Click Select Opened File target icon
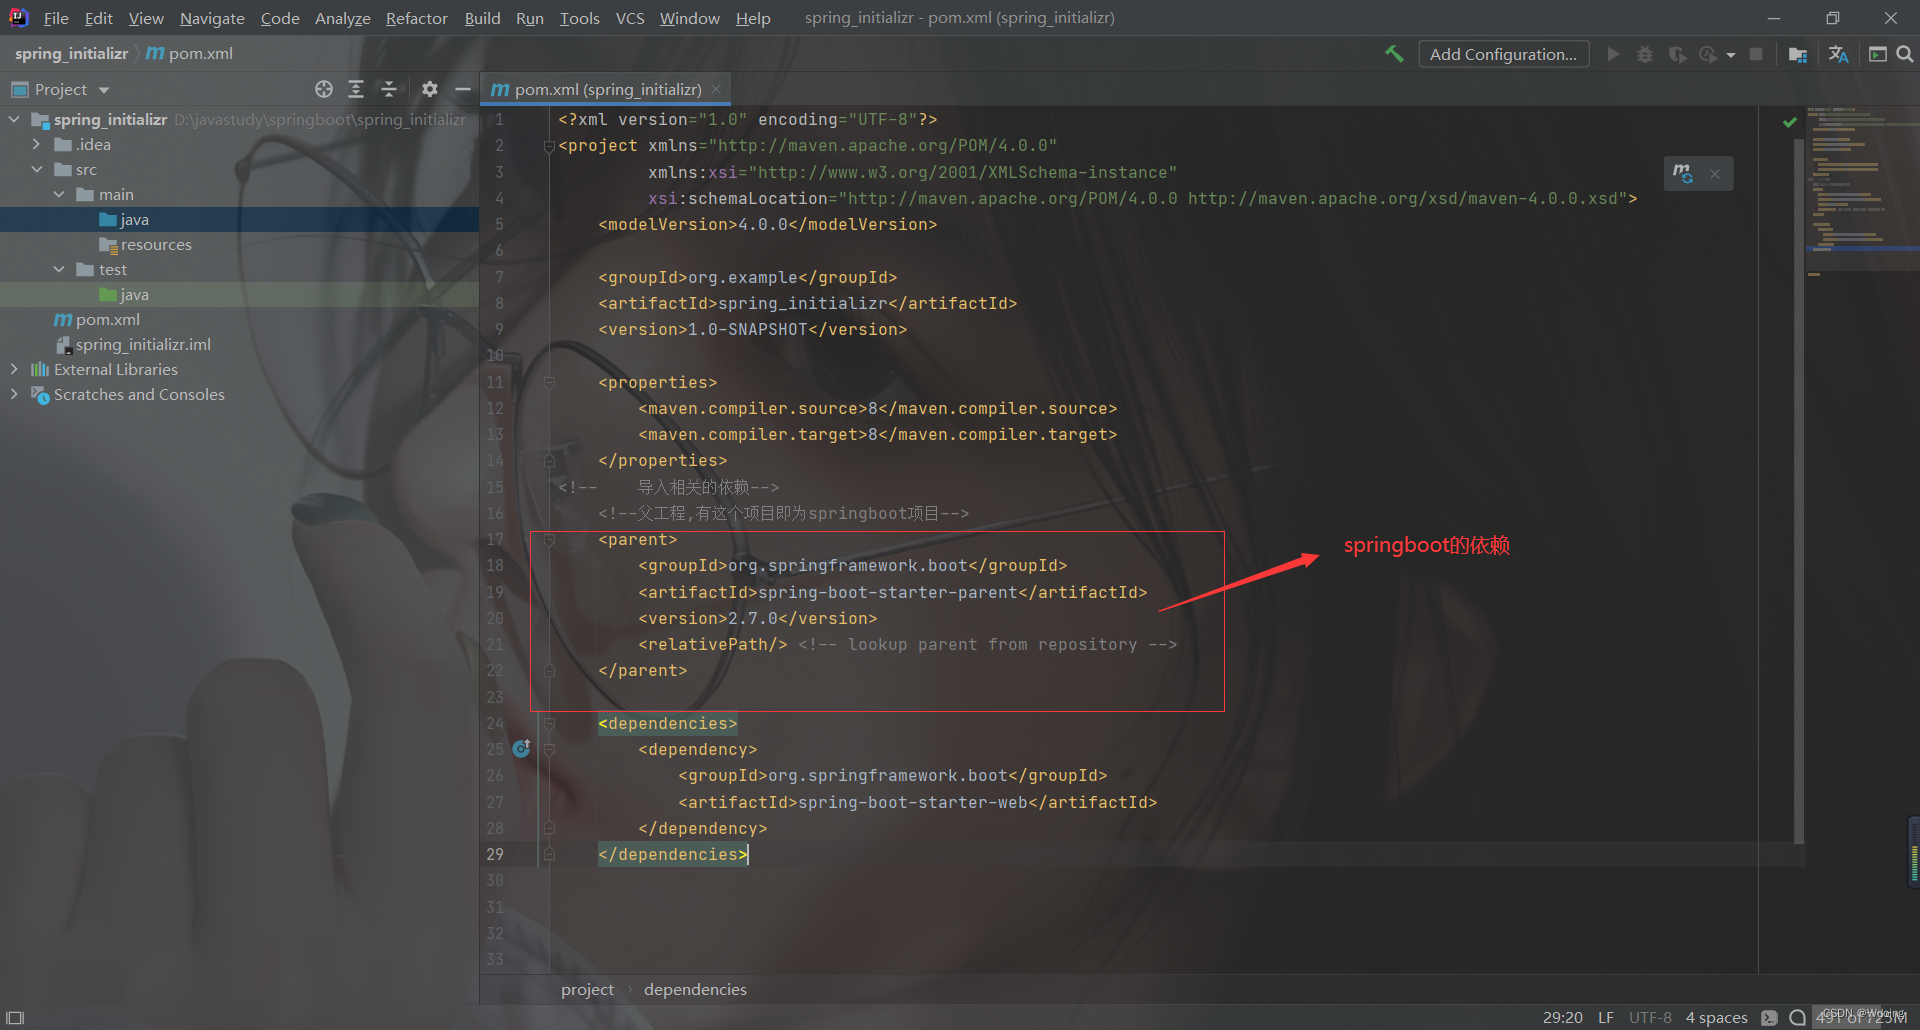The width and height of the screenshot is (1920, 1030). pyautogui.click(x=324, y=89)
